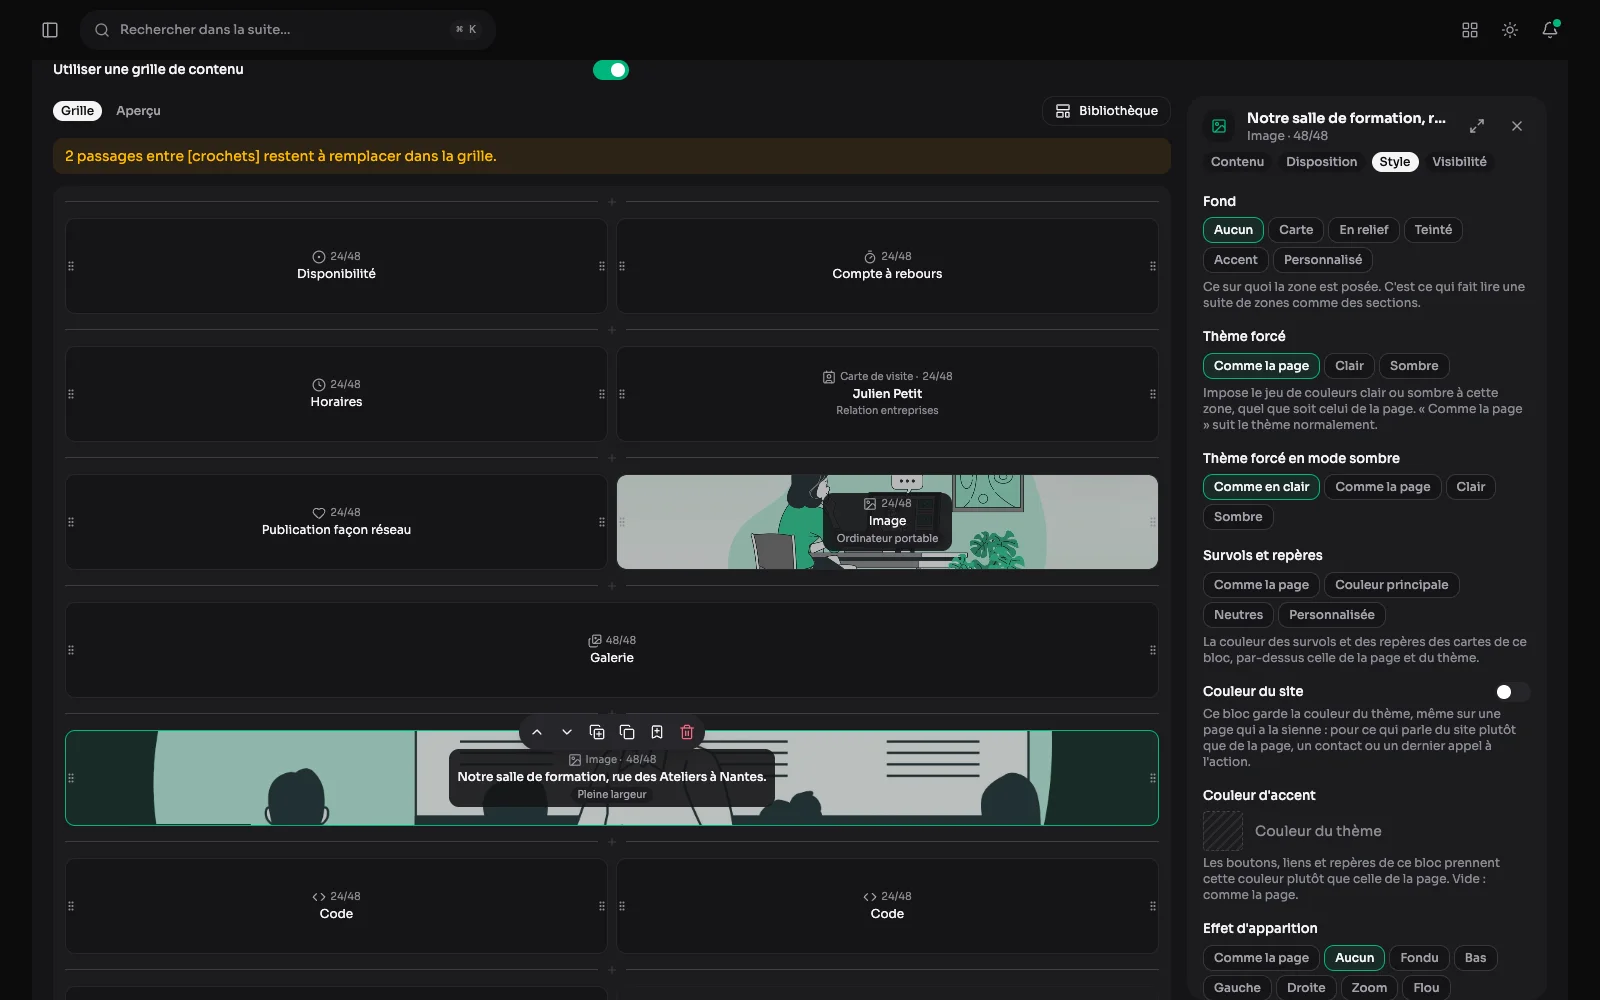Pick 'Fondu' appearance effect
This screenshot has width=1600, height=1000.
(1419, 958)
